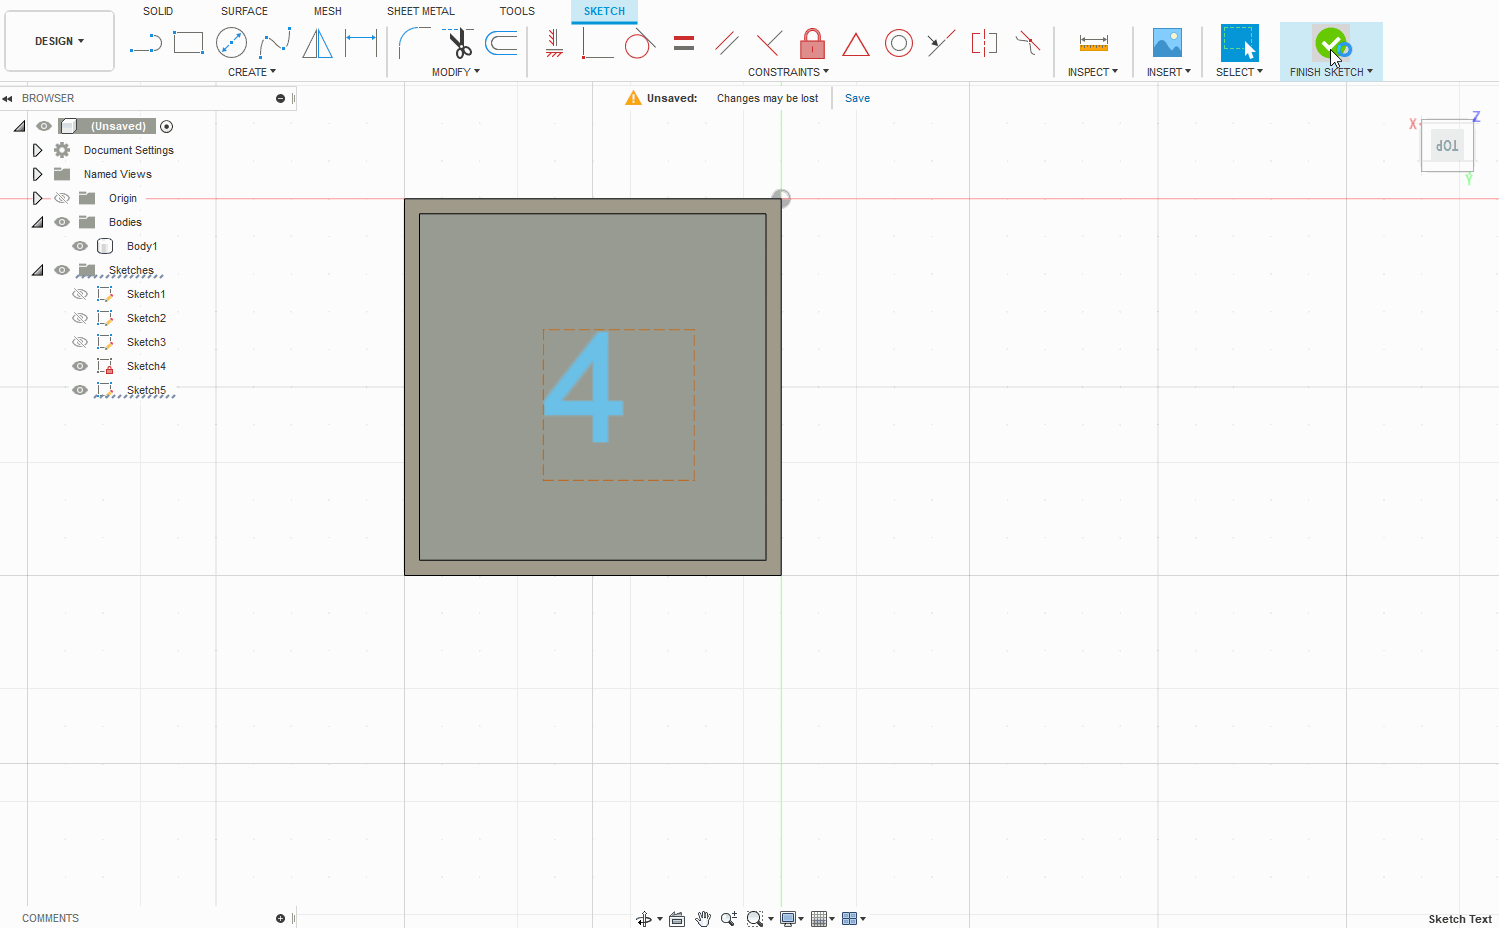Open the Select dropdown
The height and width of the screenshot is (928, 1499).
(1239, 71)
